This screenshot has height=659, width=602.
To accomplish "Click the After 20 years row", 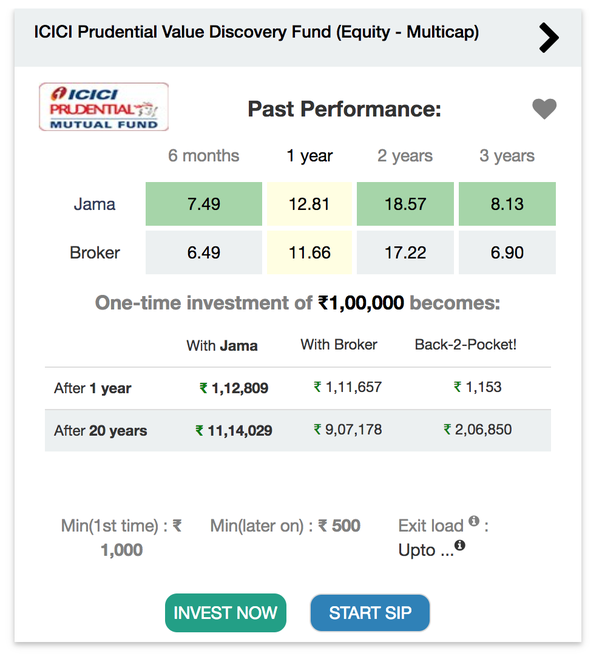I will [298, 430].
